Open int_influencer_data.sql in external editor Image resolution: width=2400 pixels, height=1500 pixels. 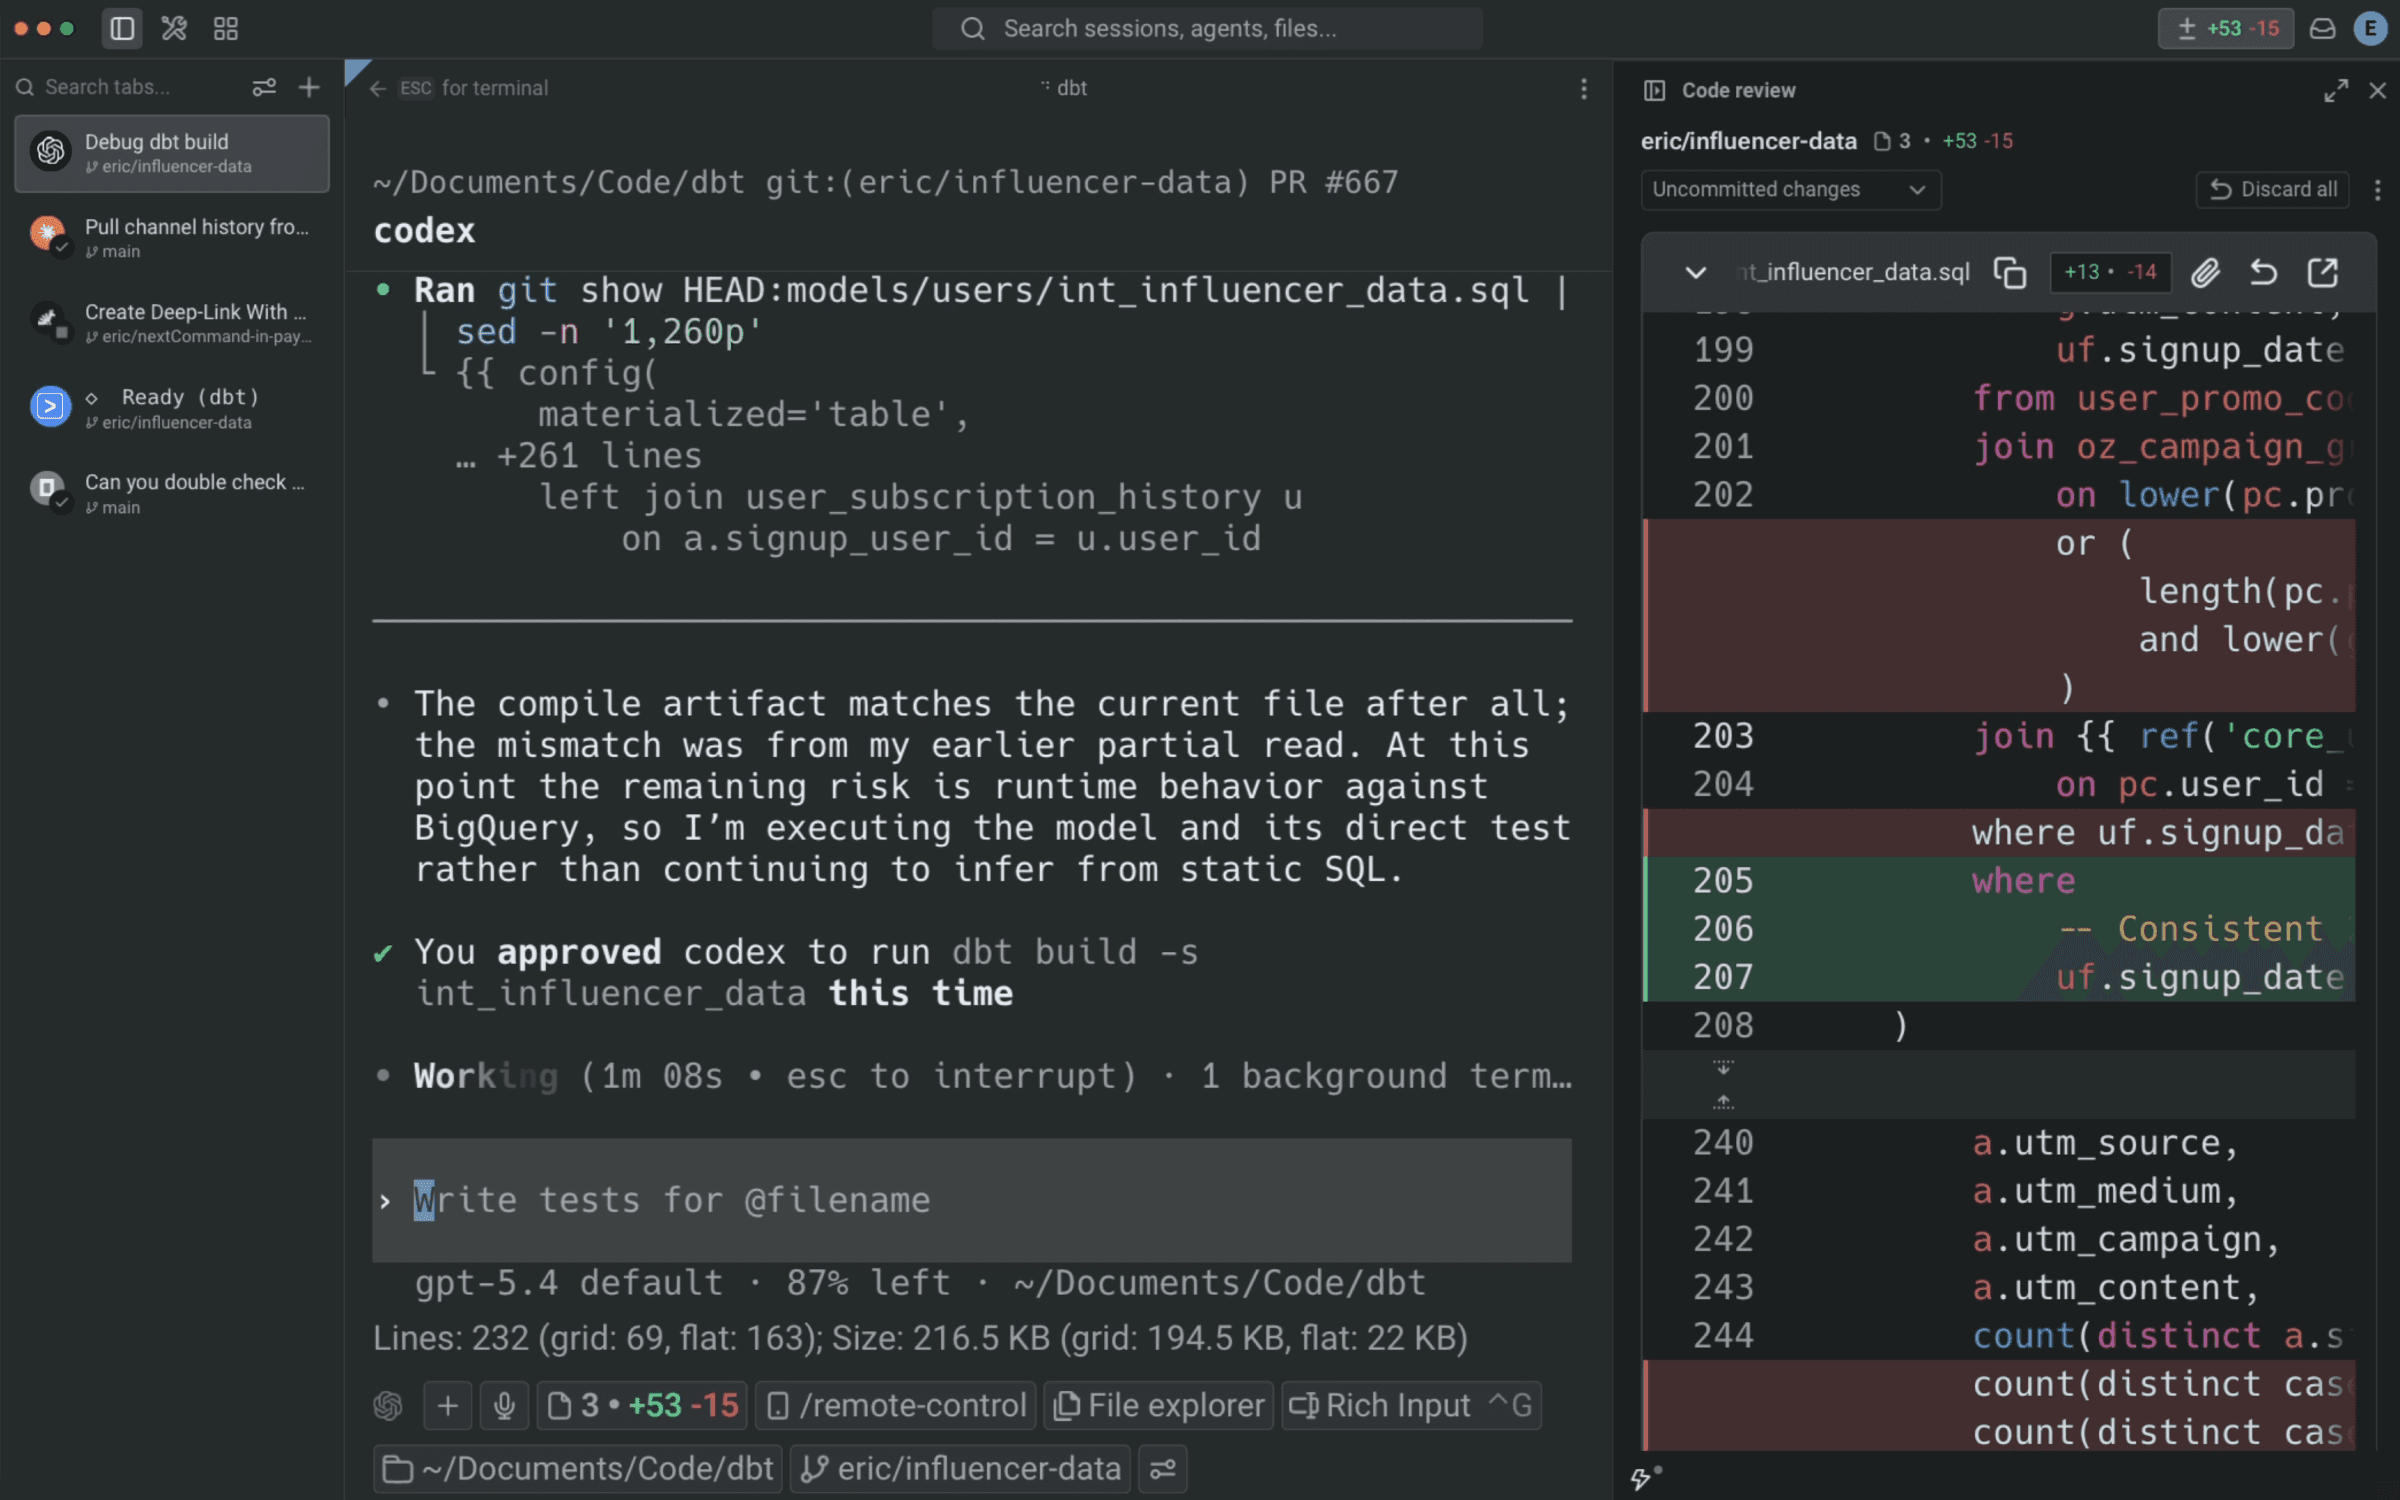coord(2323,272)
